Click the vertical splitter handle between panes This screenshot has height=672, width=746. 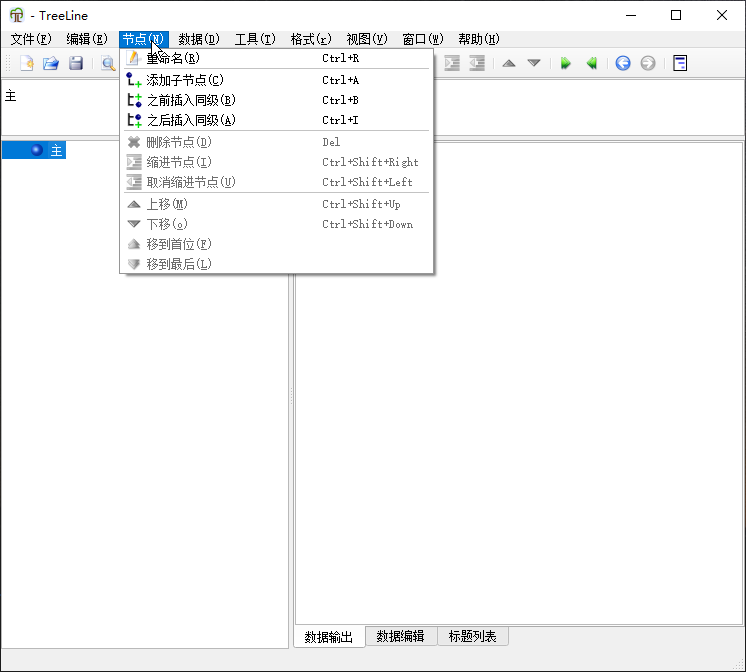point(291,396)
